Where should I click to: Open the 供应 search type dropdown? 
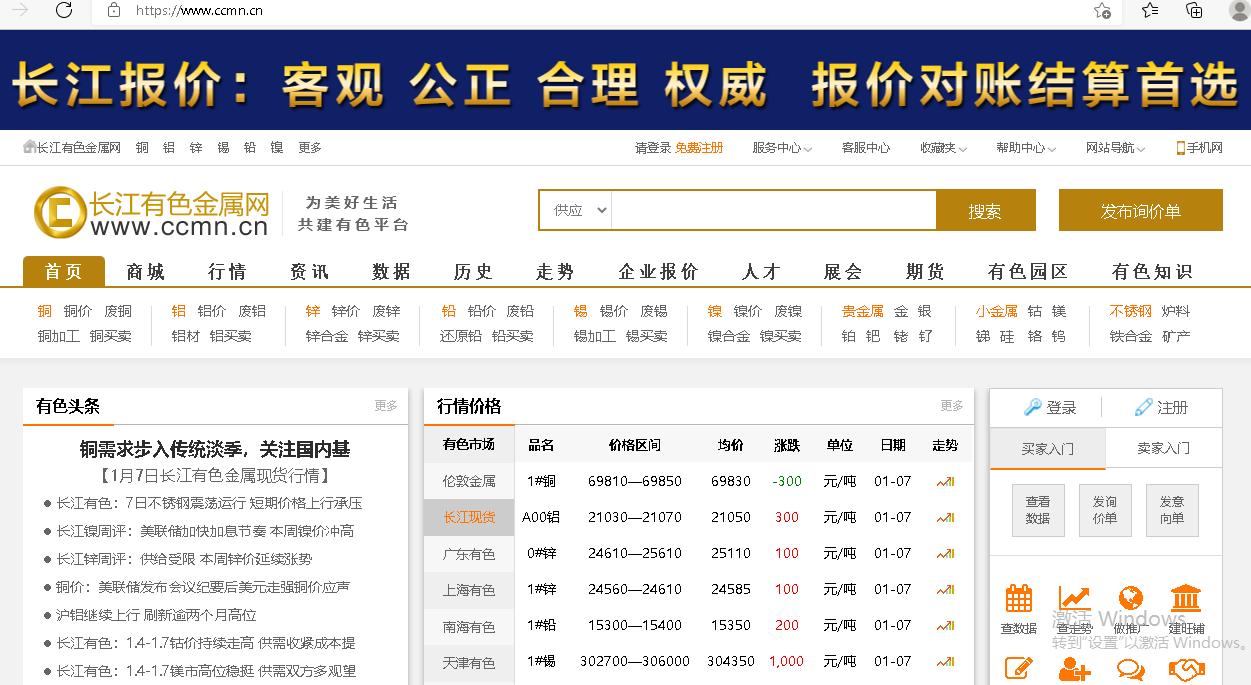[576, 210]
